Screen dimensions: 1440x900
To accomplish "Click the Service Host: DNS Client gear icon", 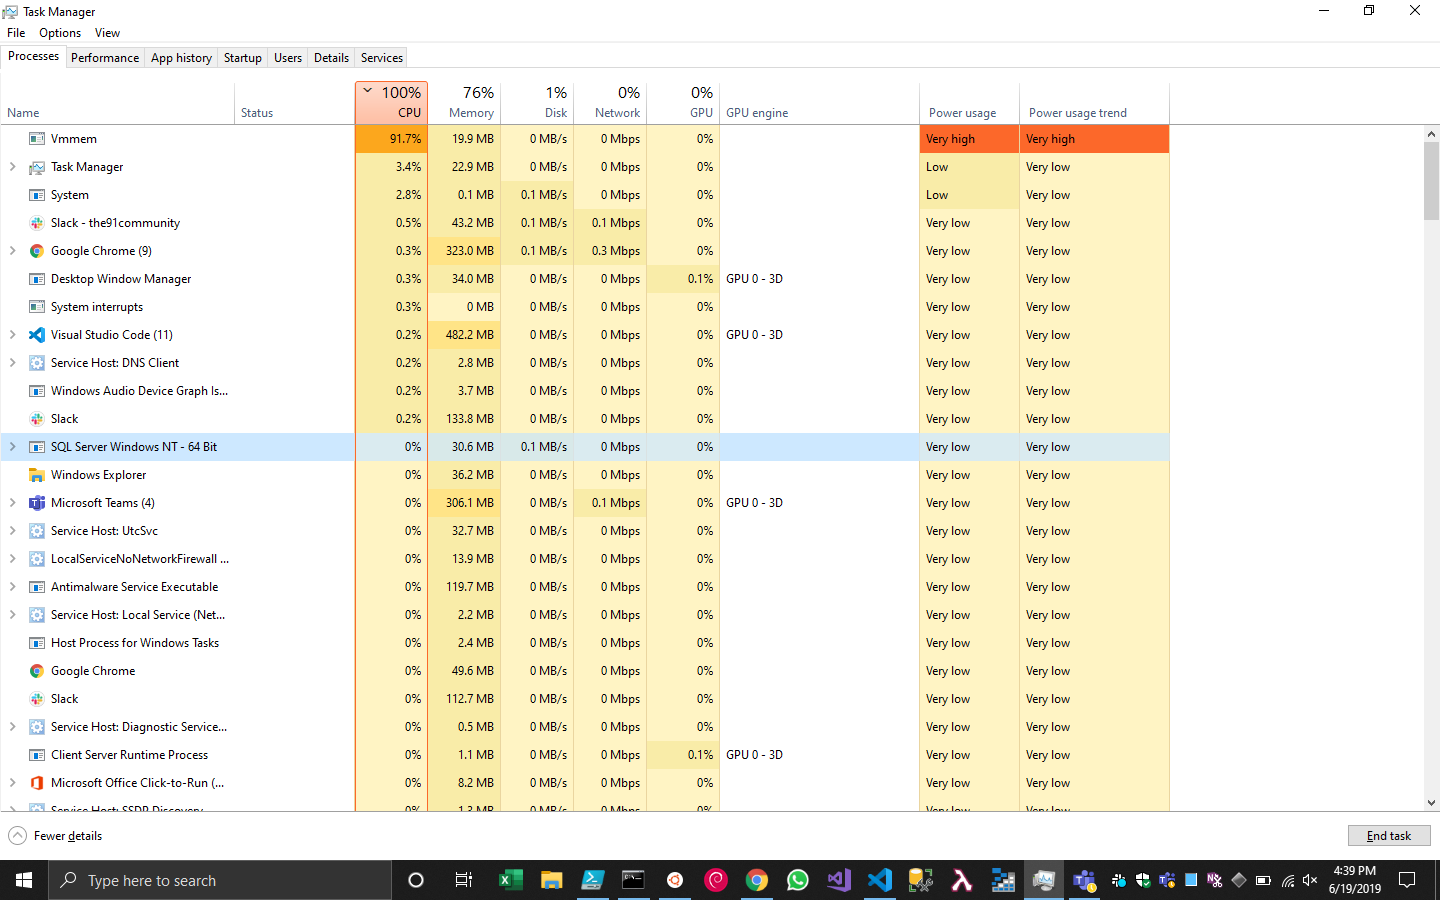I will point(37,363).
